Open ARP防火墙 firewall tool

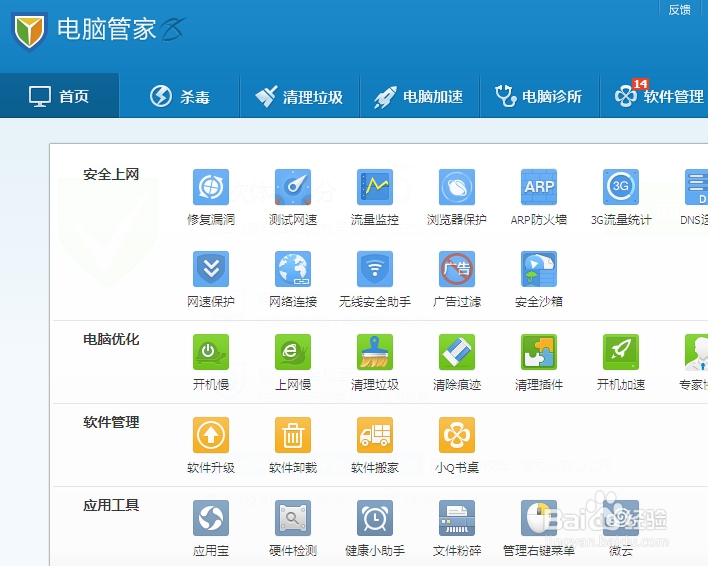(x=539, y=187)
